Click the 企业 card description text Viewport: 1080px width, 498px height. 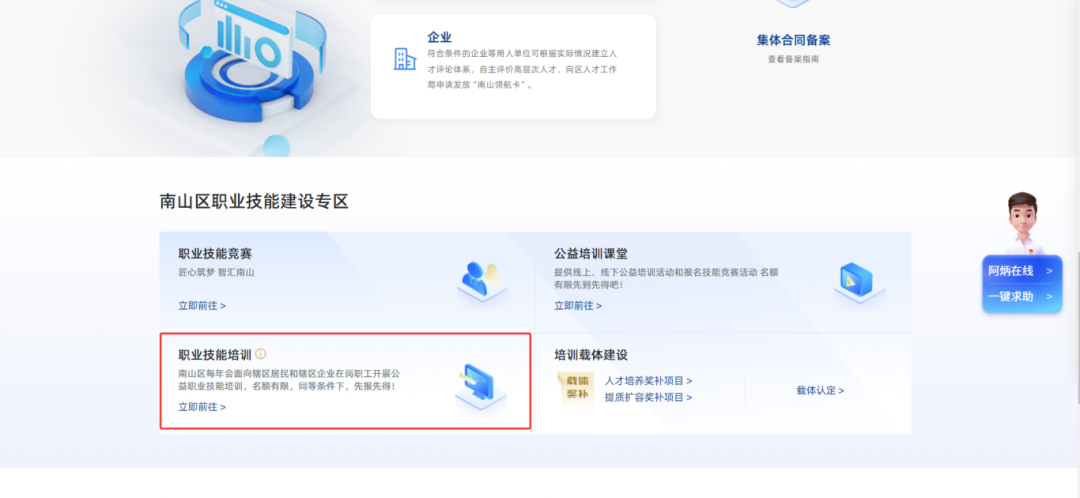click(522, 69)
